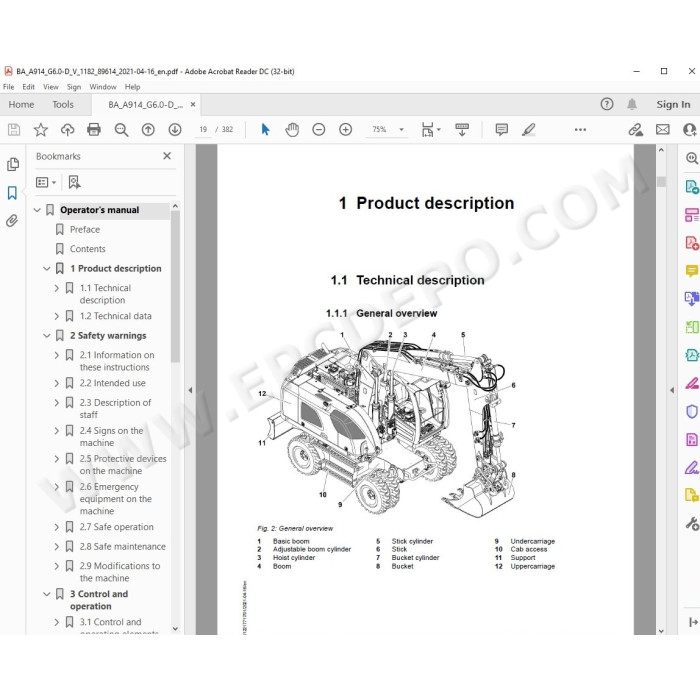Send file by email envelope

(x=662, y=130)
